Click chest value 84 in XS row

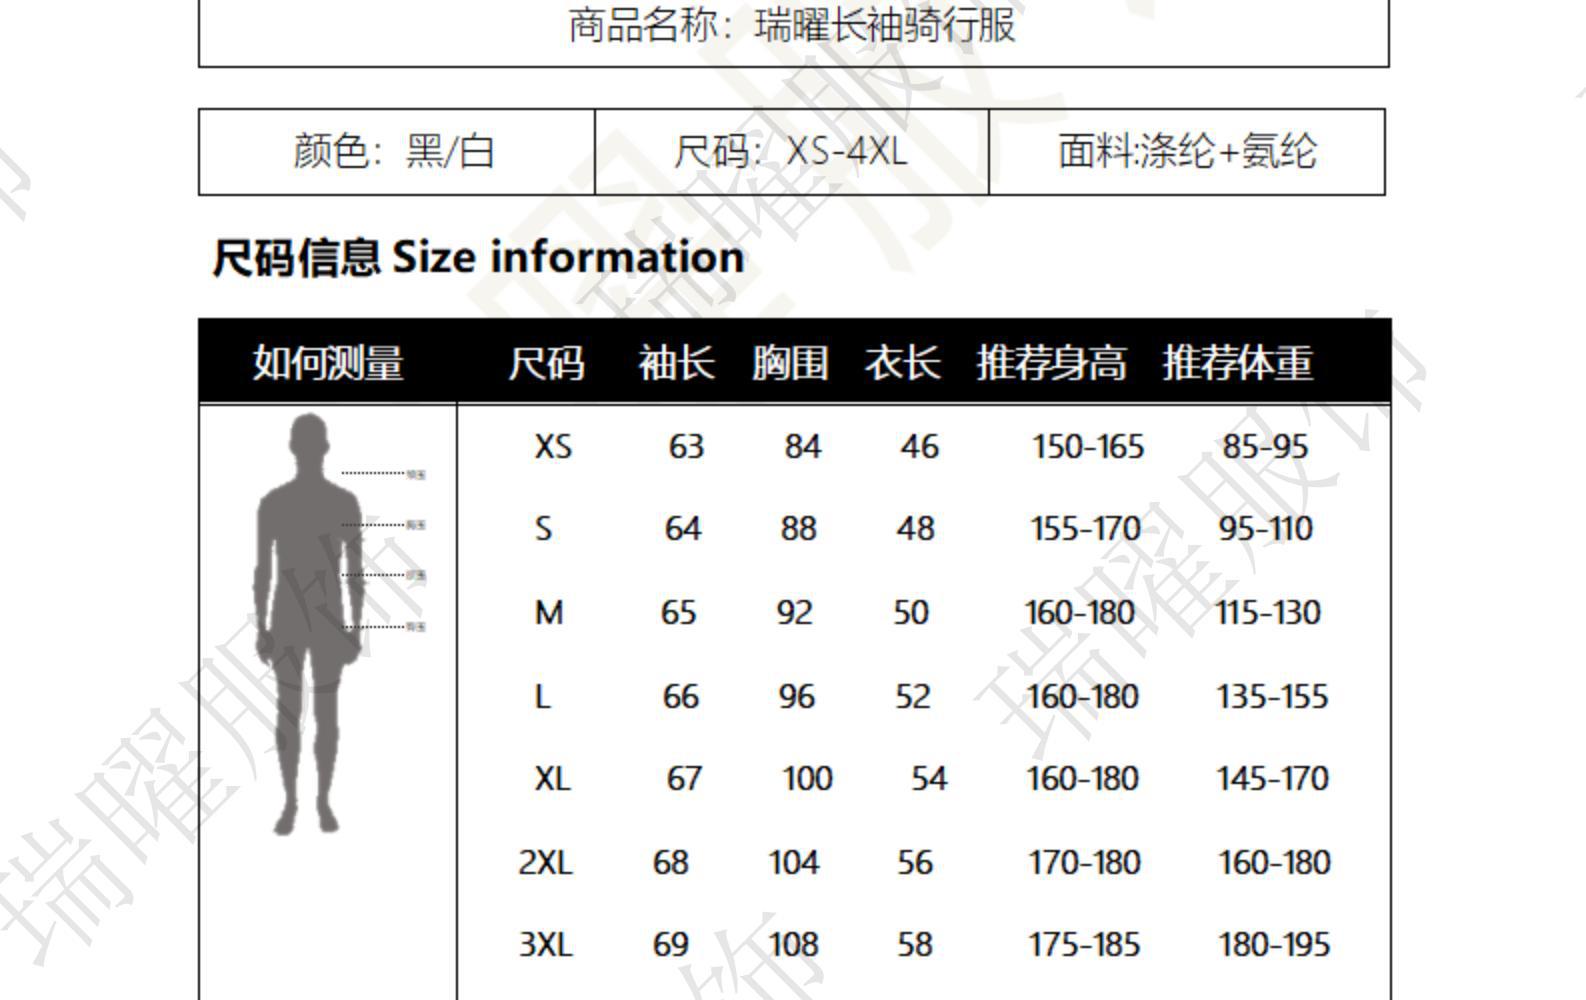[x=802, y=446]
